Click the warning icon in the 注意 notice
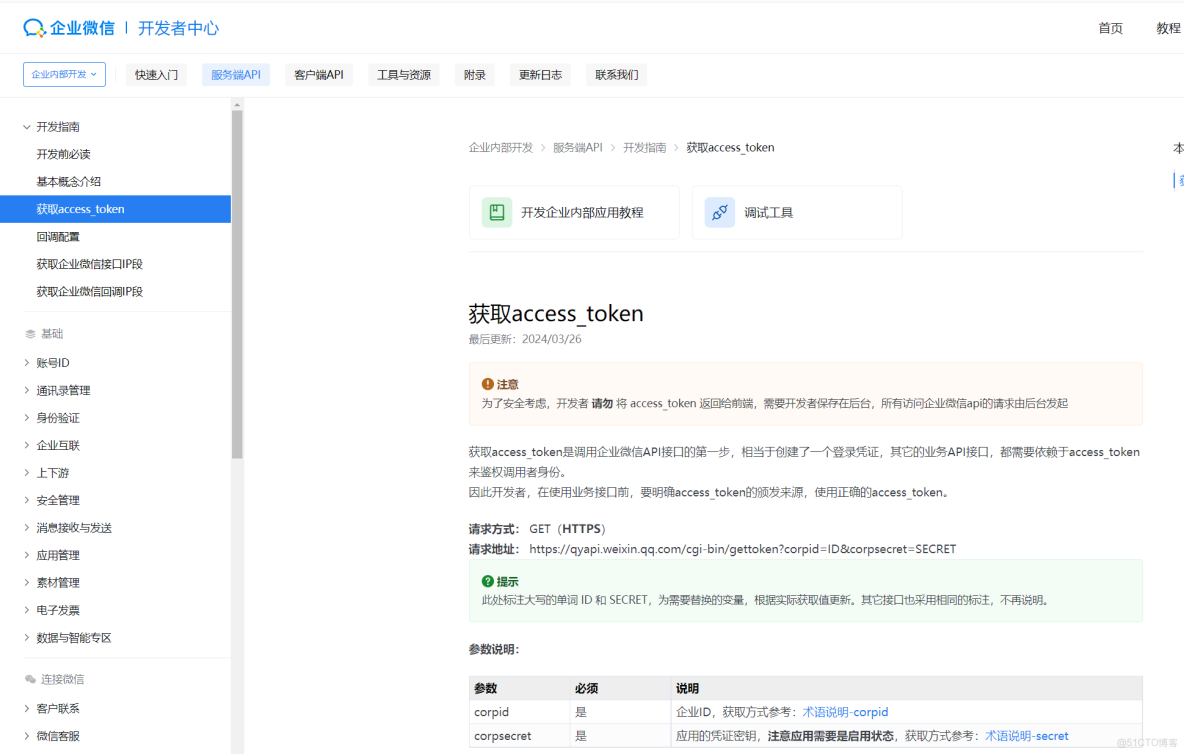 click(x=487, y=383)
